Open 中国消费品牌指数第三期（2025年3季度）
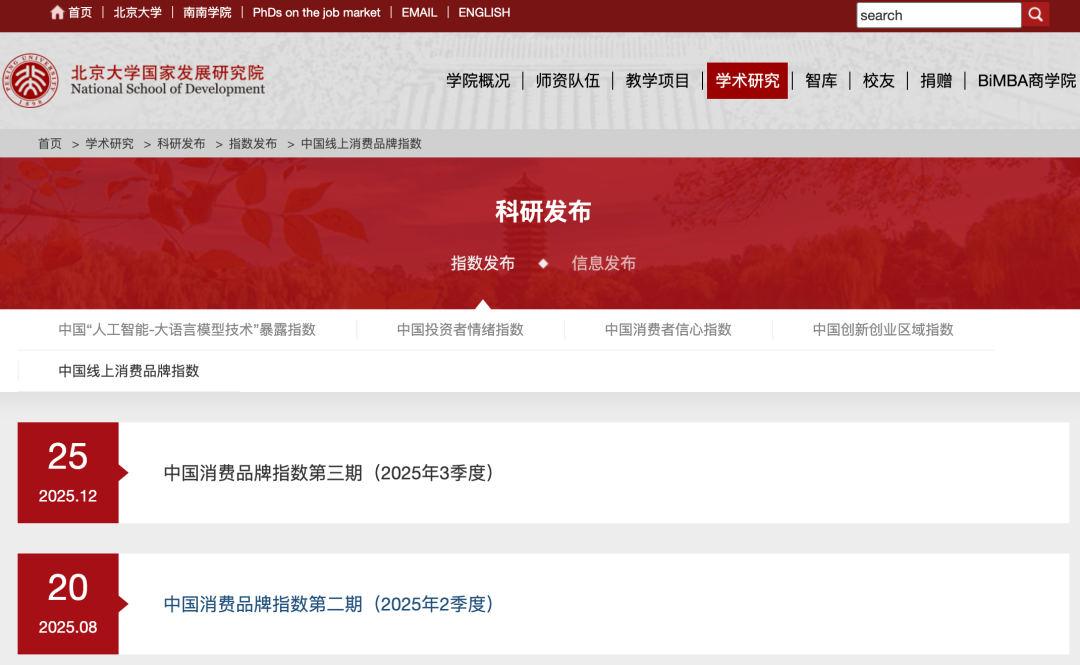1080x665 pixels. 328,472
